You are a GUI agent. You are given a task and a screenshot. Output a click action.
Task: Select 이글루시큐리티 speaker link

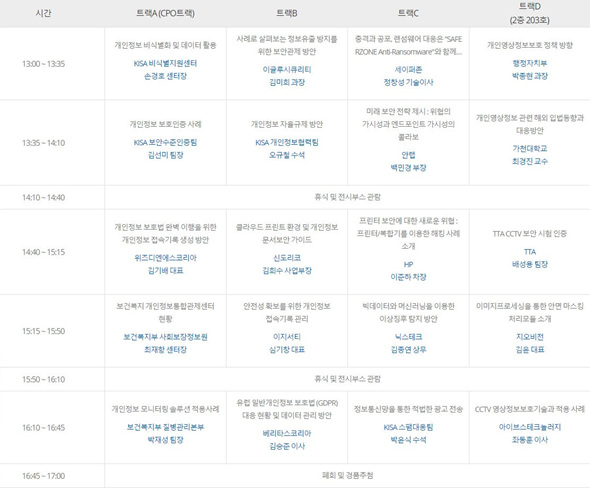(x=287, y=70)
